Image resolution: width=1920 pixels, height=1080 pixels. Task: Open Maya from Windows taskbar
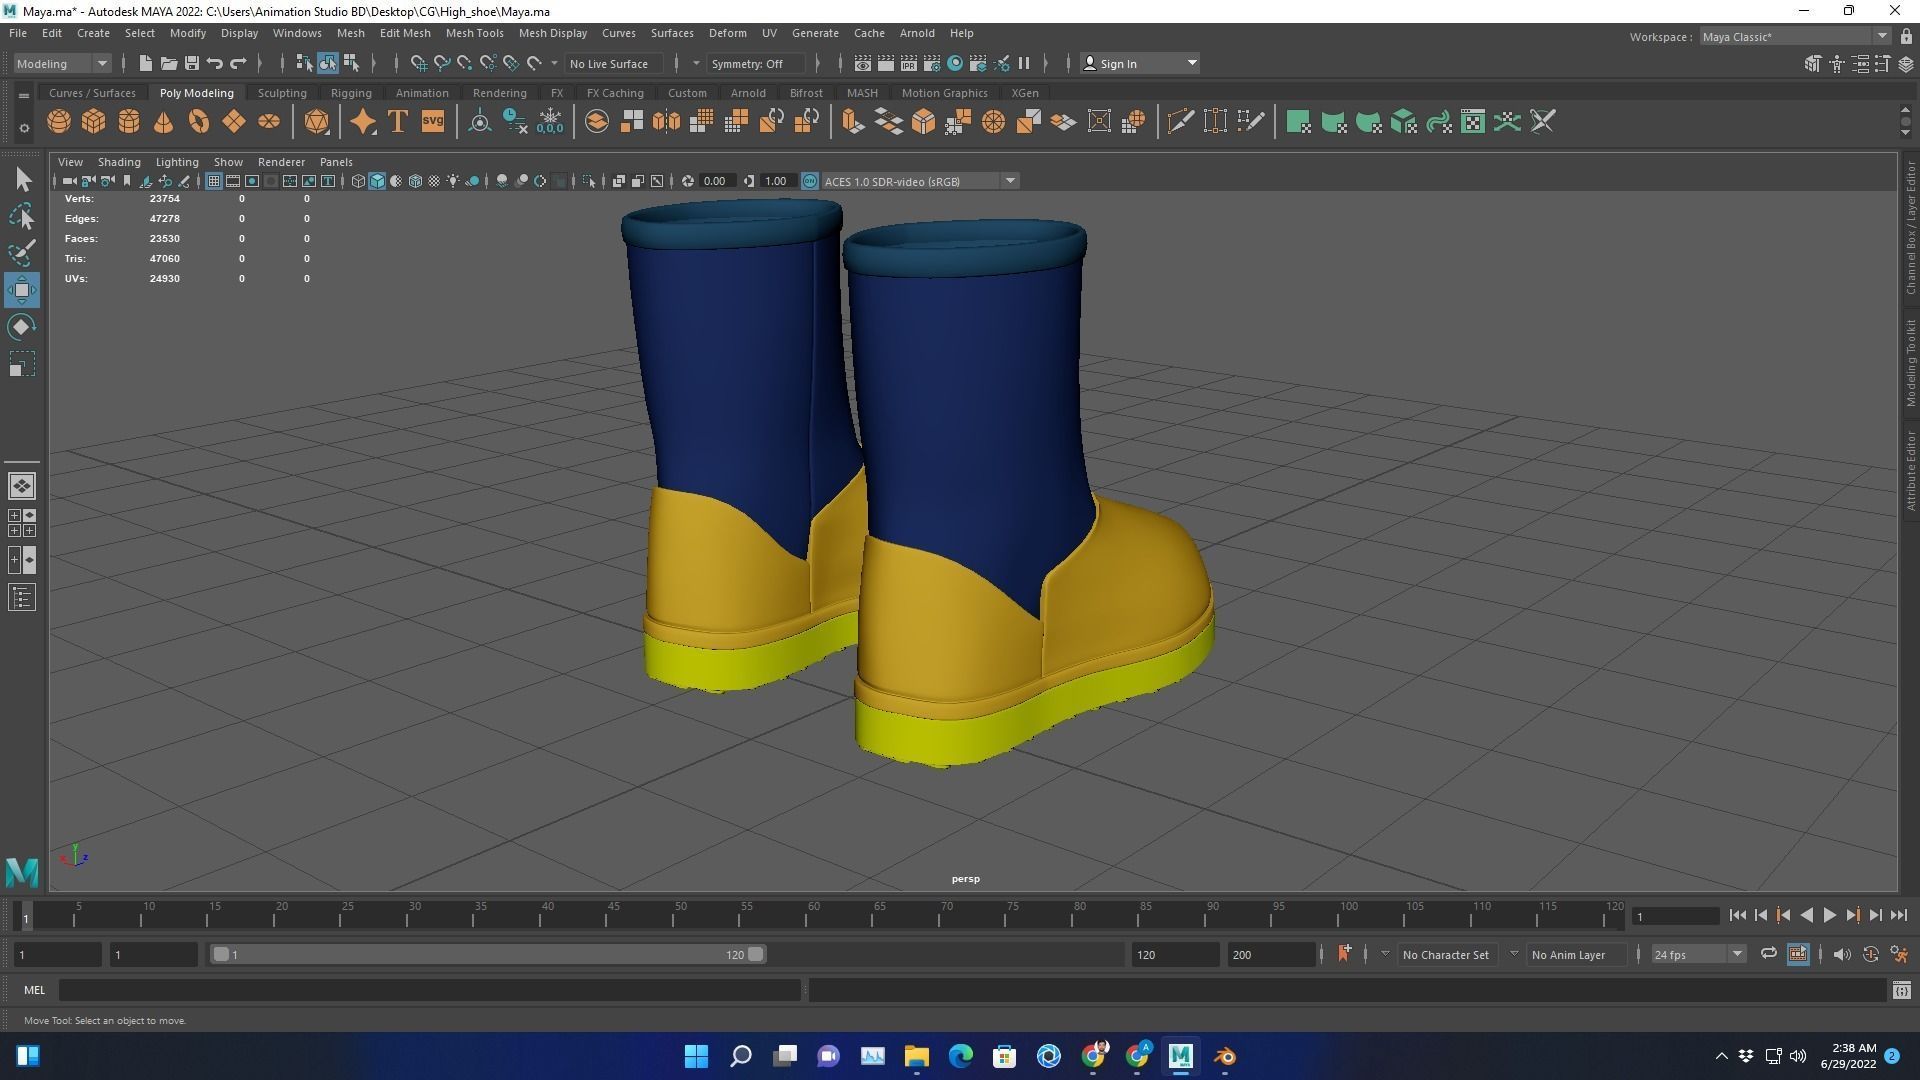click(1181, 1056)
